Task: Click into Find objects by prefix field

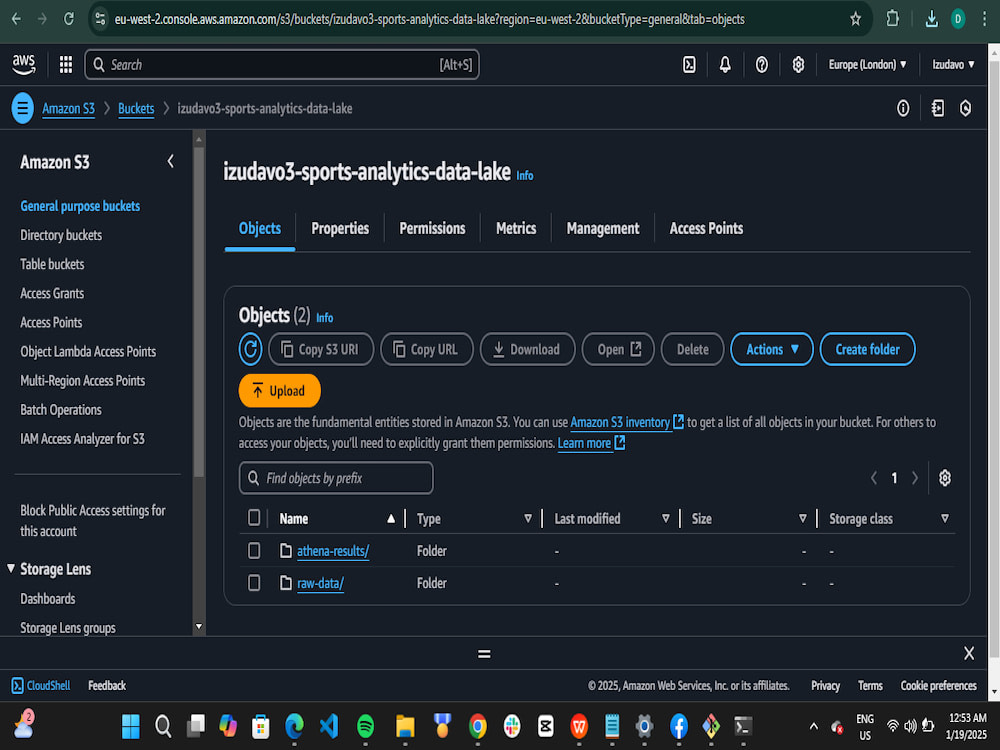Action: coord(336,478)
